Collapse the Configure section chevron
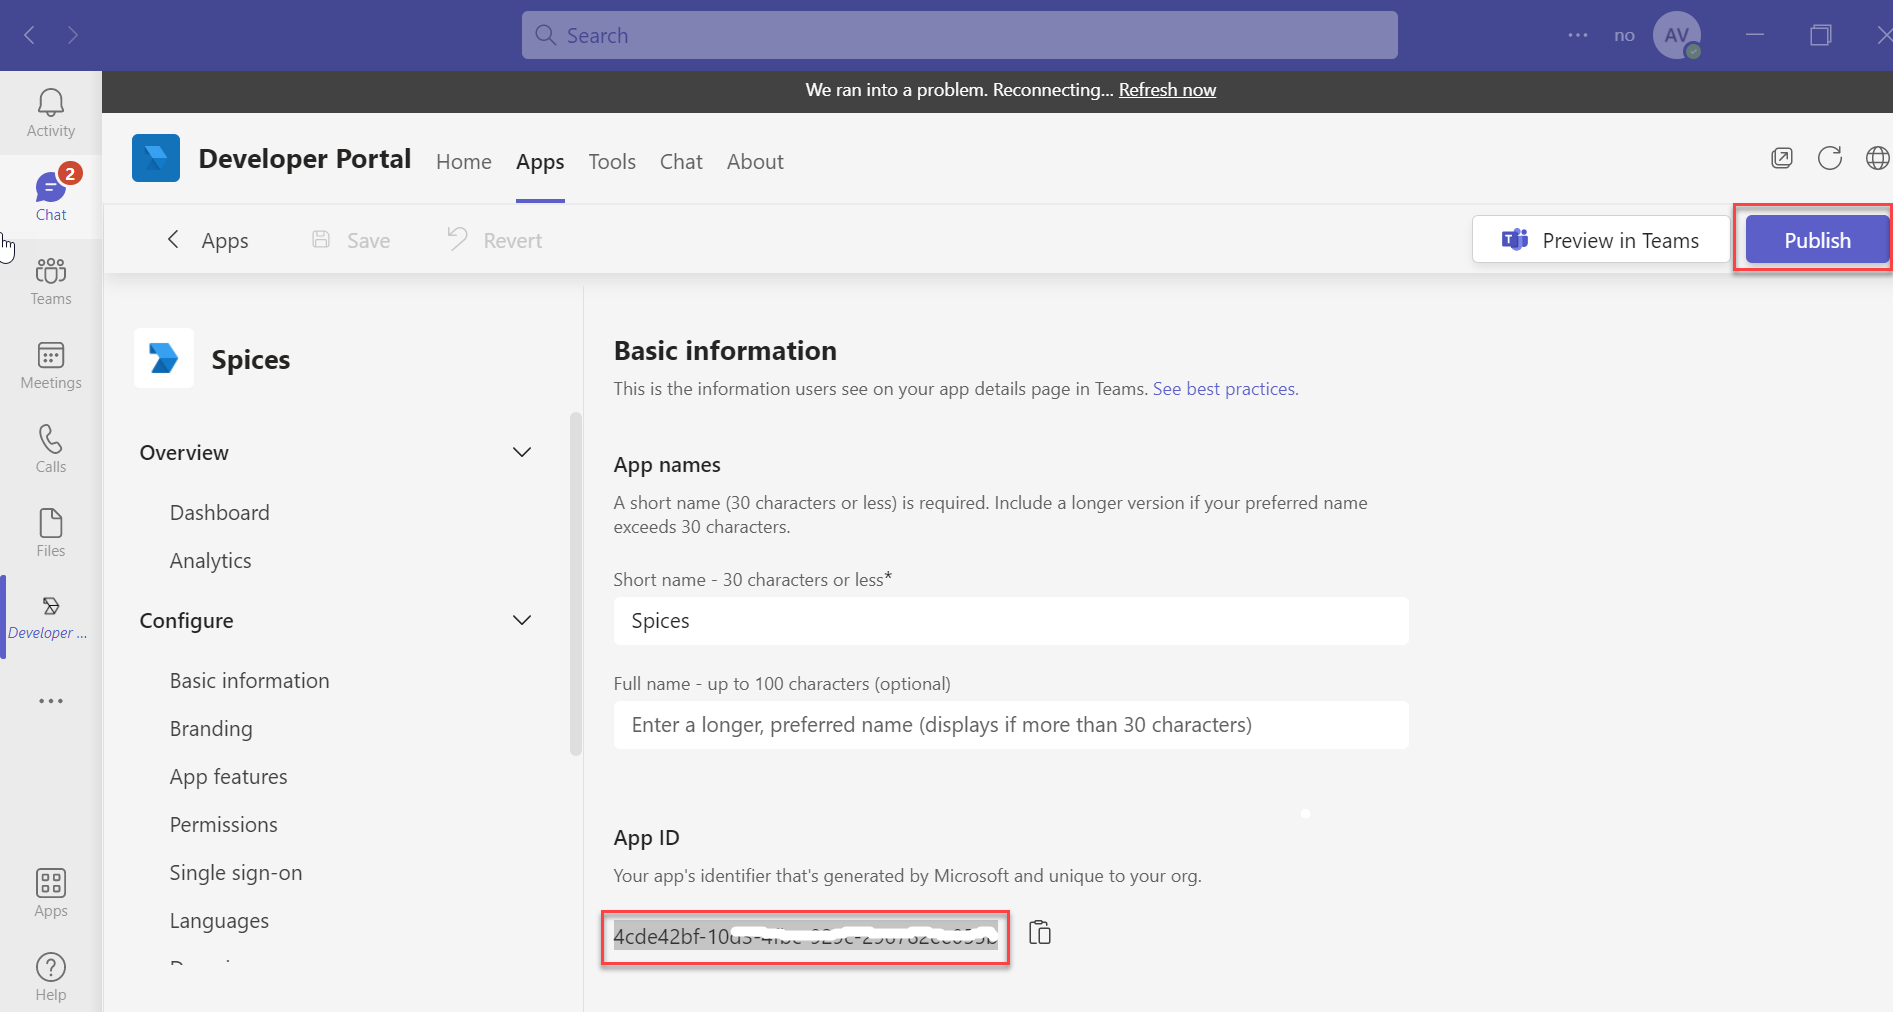Image resolution: width=1893 pixels, height=1012 pixels. 522,620
